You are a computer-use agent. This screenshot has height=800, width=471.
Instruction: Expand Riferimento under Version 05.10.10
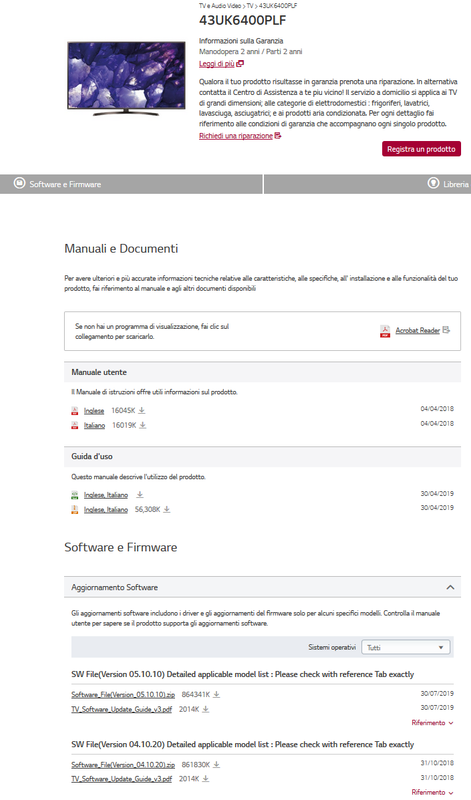pyautogui.click(x=432, y=723)
